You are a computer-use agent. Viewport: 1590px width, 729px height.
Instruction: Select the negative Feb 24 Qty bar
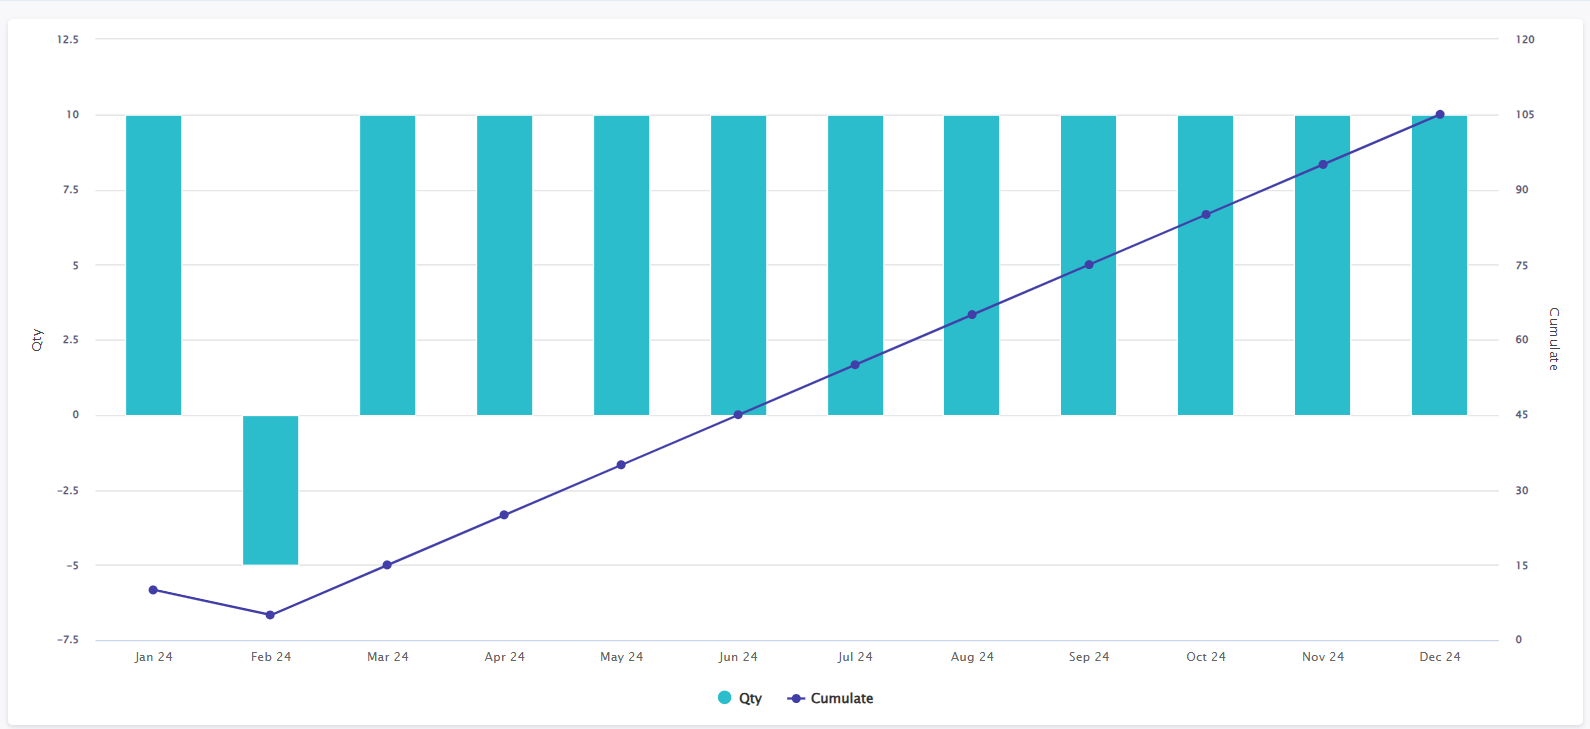tap(270, 490)
